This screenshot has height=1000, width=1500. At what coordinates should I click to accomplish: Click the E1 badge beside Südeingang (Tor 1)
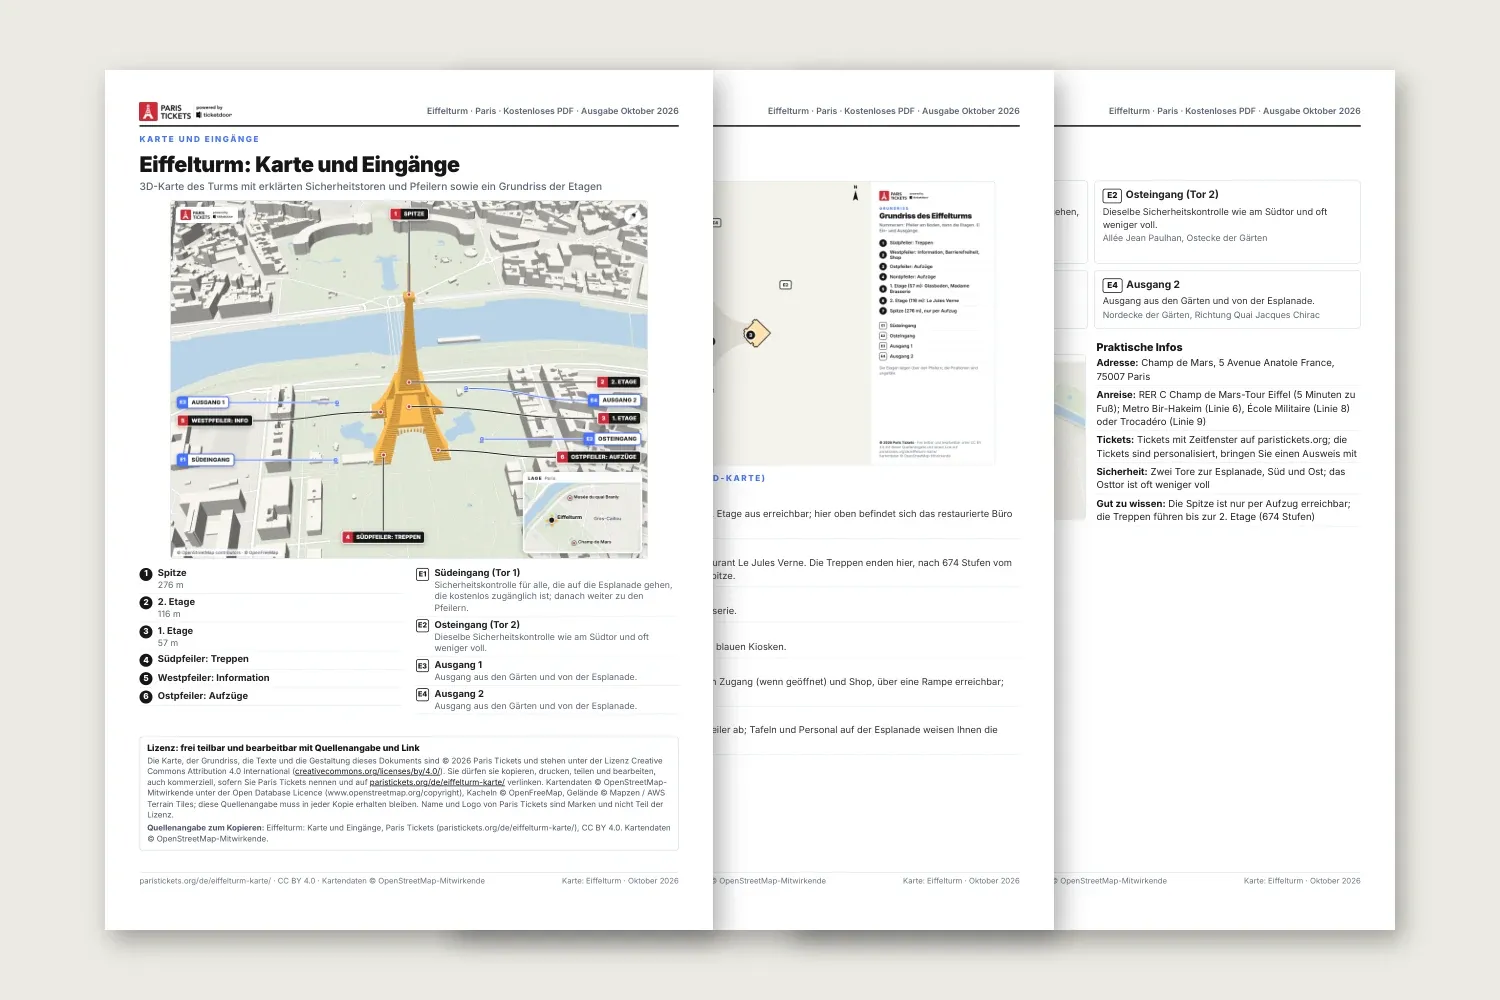tap(422, 574)
